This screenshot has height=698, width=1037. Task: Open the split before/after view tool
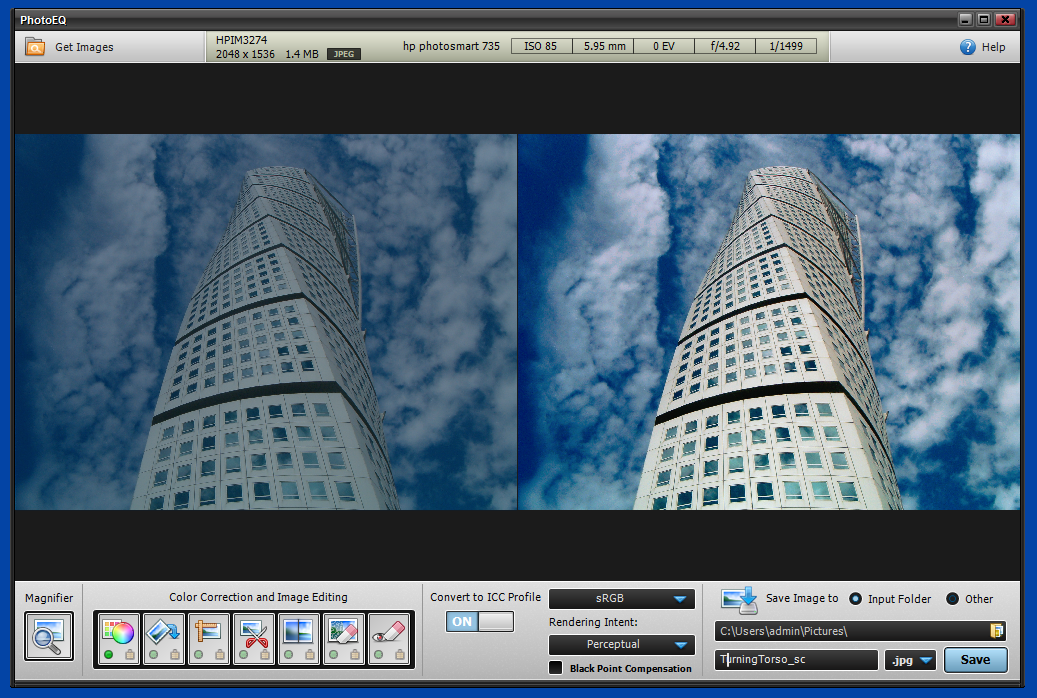tap(298, 631)
